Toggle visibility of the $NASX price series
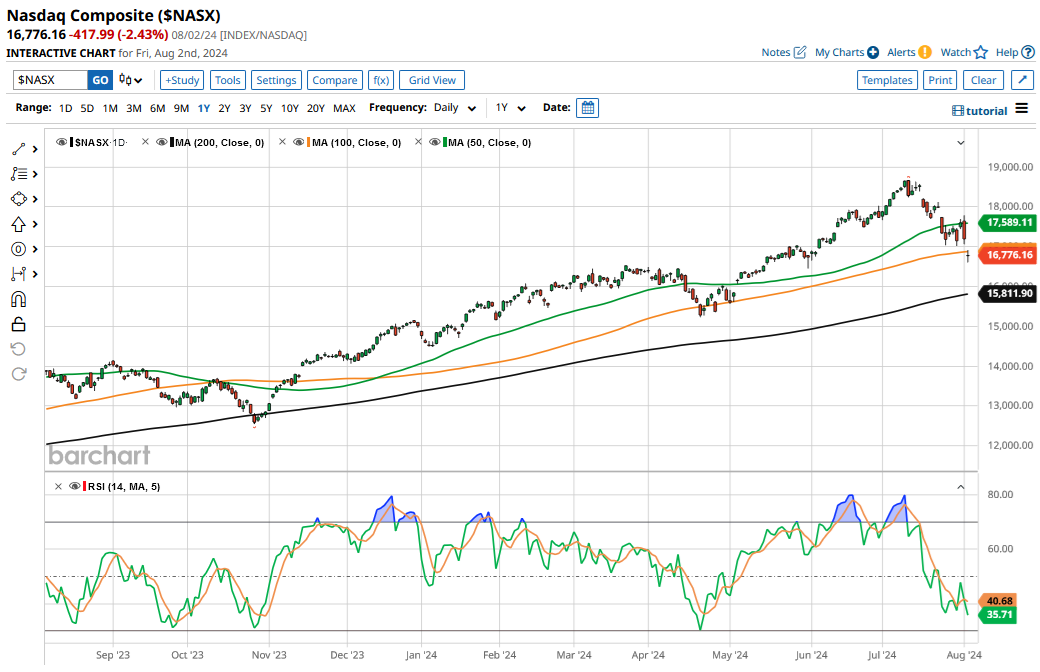Image resolution: width=1040 pixels, height=672 pixels. 63,143
